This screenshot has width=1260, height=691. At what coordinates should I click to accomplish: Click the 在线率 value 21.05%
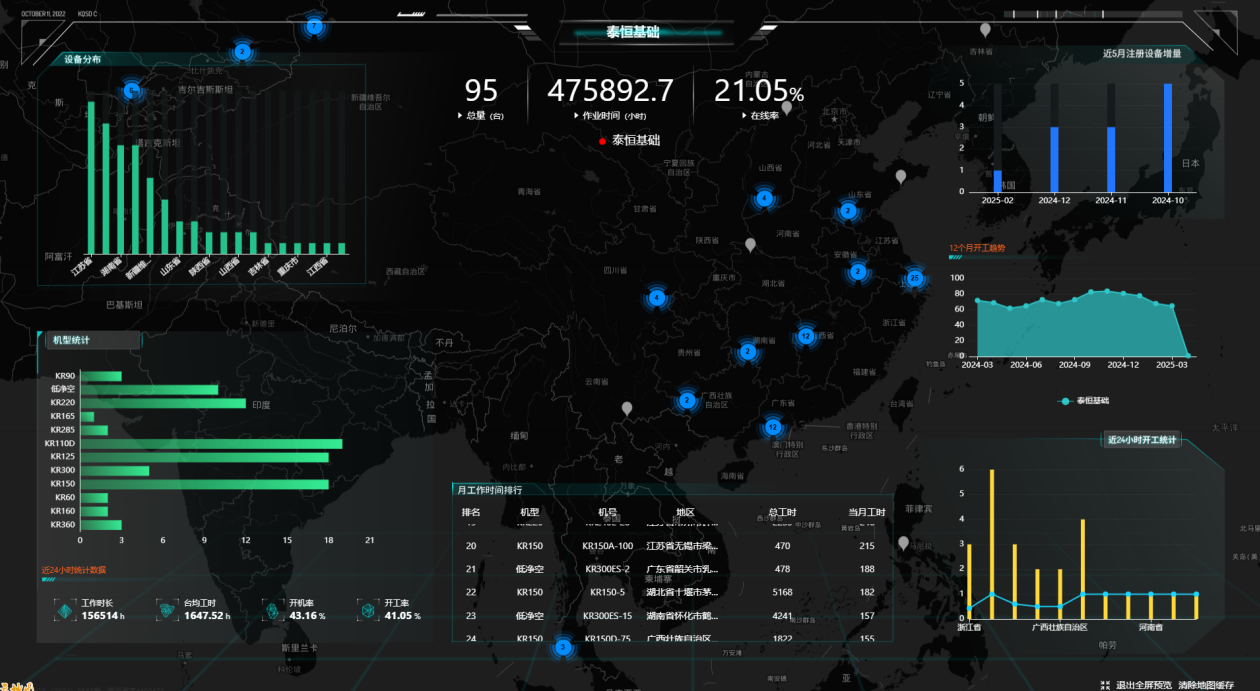click(759, 91)
